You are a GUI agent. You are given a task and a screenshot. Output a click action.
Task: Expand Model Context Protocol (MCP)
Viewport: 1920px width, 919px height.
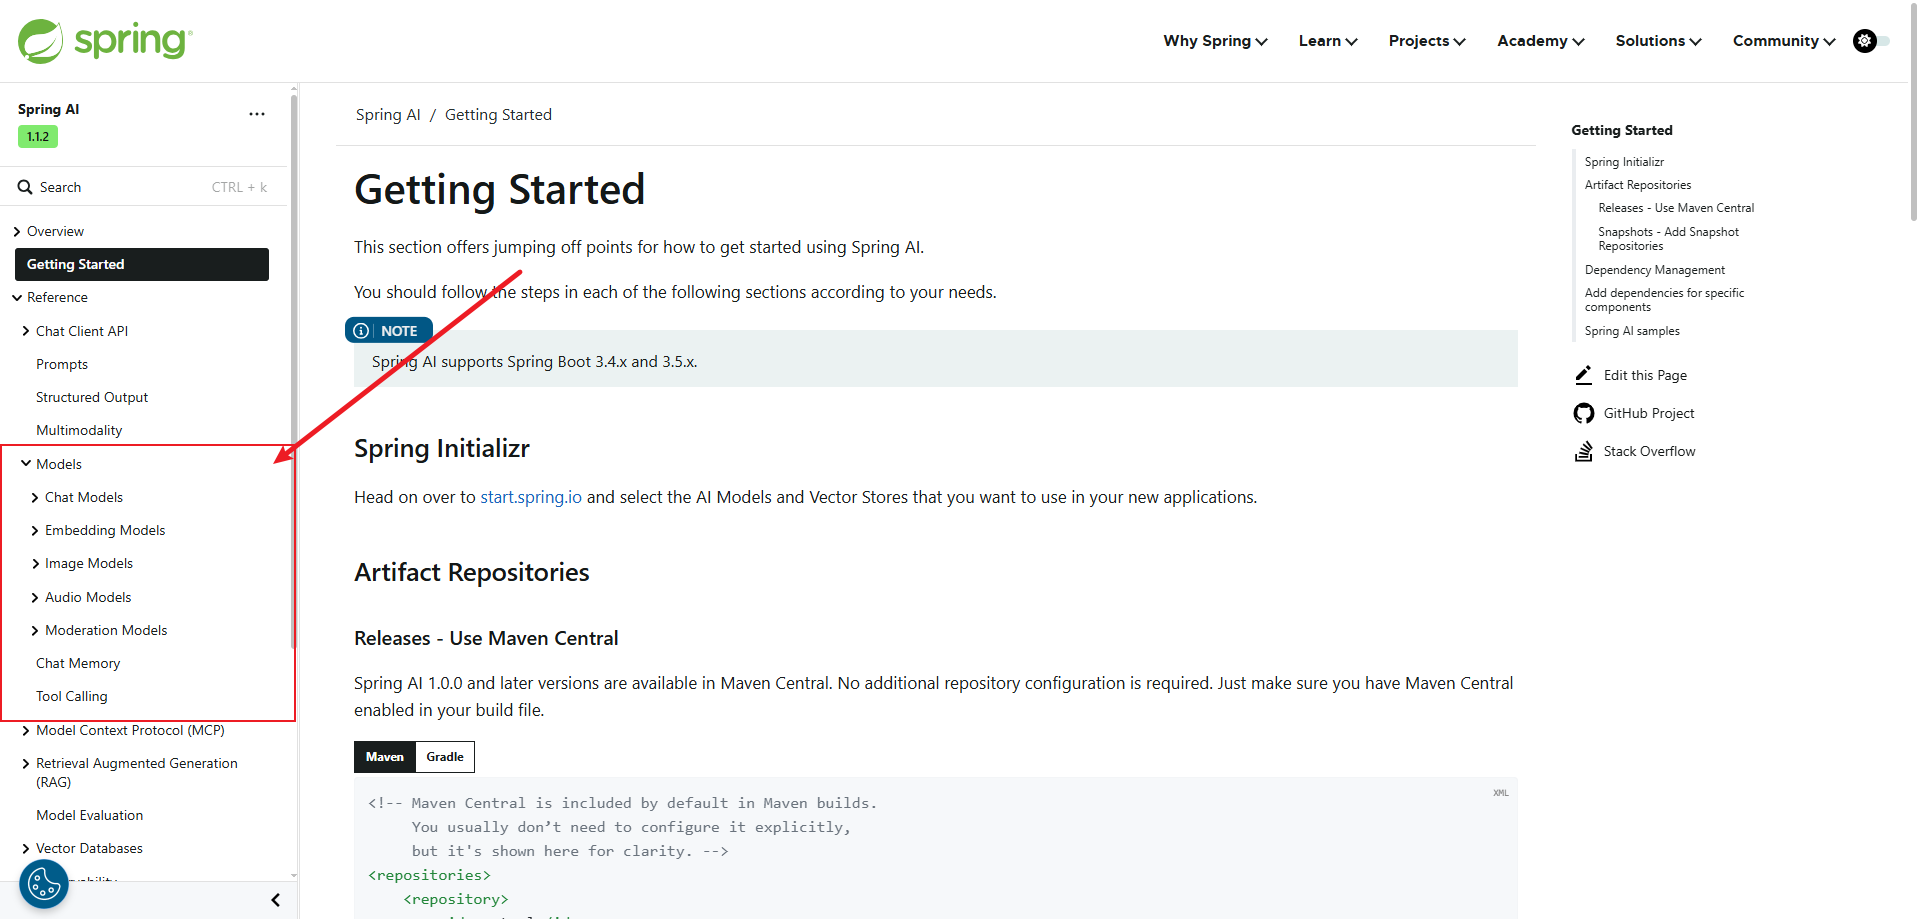(26, 730)
